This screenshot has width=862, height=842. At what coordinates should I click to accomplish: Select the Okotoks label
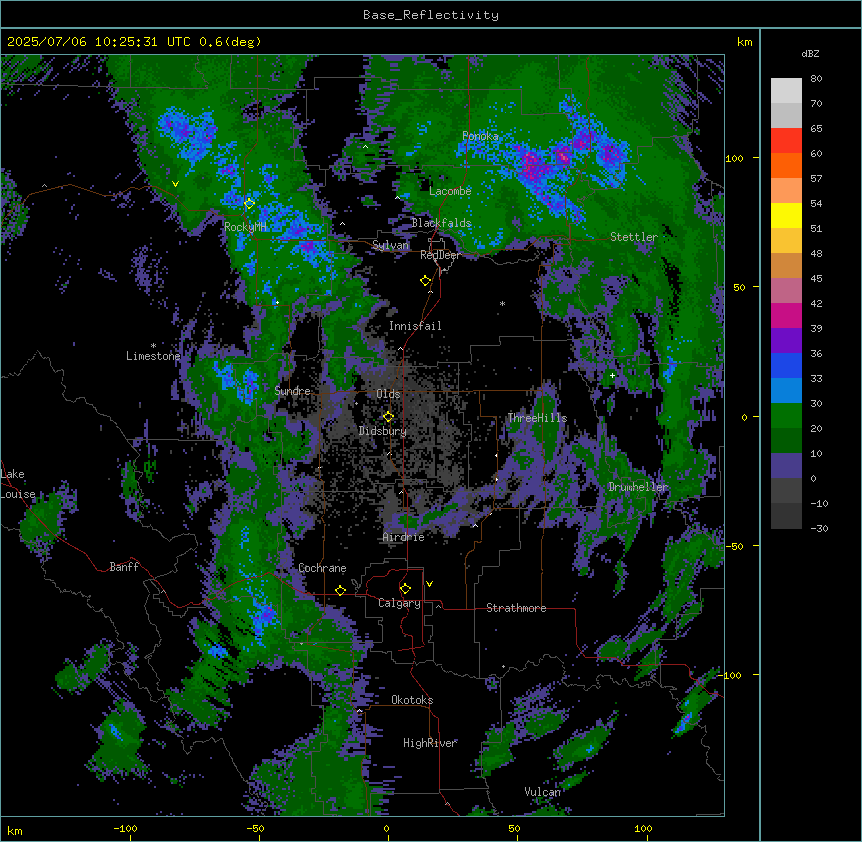tap(412, 700)
